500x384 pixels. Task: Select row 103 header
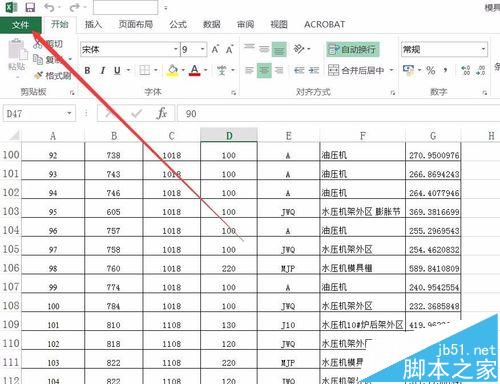11,211
